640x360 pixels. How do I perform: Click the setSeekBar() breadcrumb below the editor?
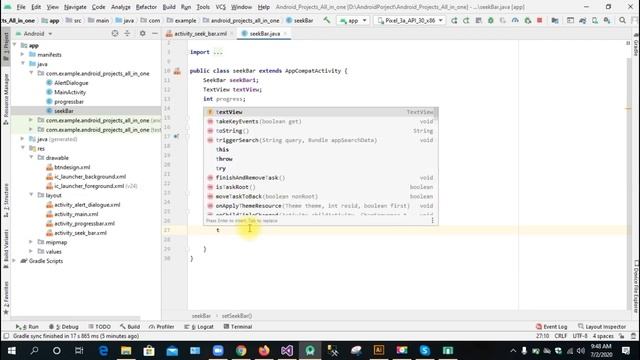click(x=237, y=316)
